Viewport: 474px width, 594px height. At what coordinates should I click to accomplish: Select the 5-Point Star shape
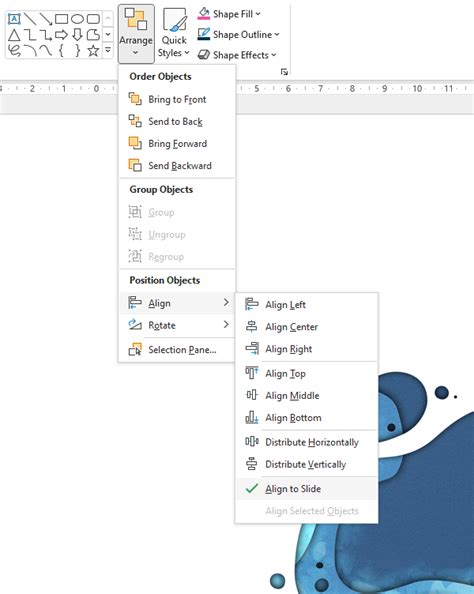point(93,50)
